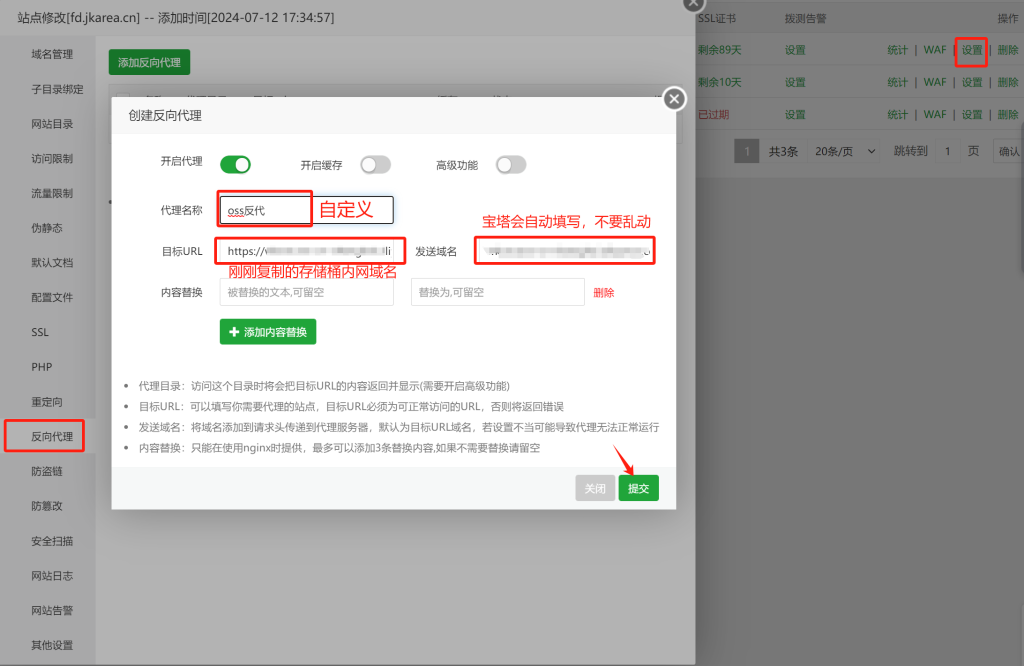Click the green 提交 button

coord(638,488)
